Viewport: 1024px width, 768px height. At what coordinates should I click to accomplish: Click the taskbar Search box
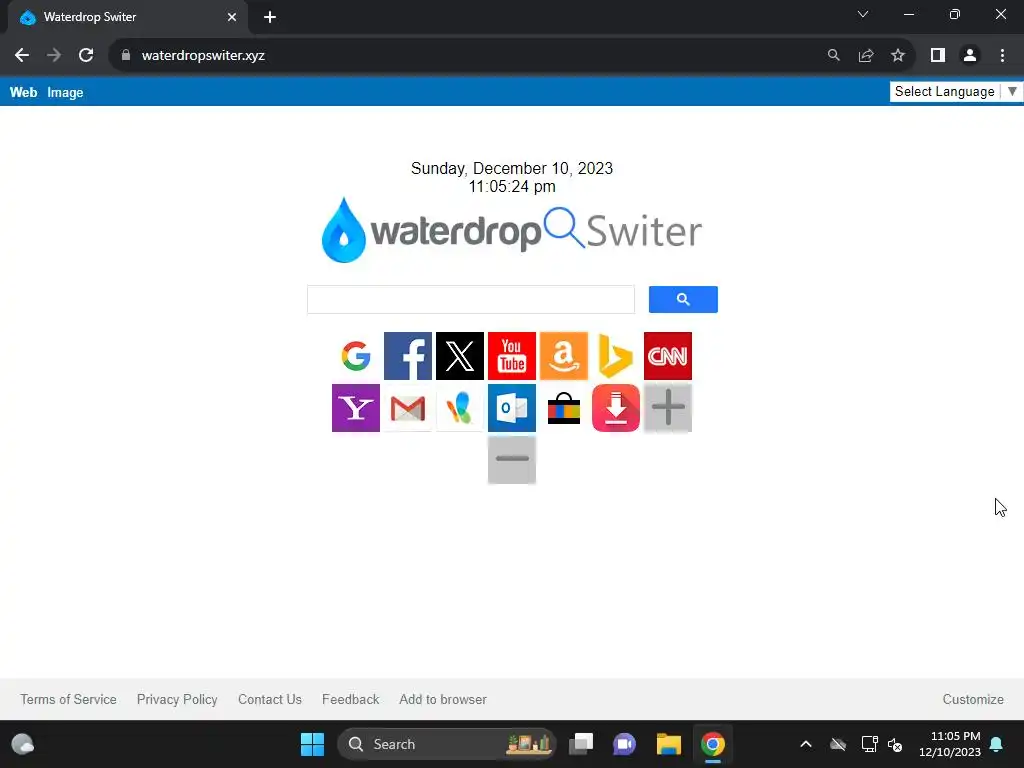(446, 744)
